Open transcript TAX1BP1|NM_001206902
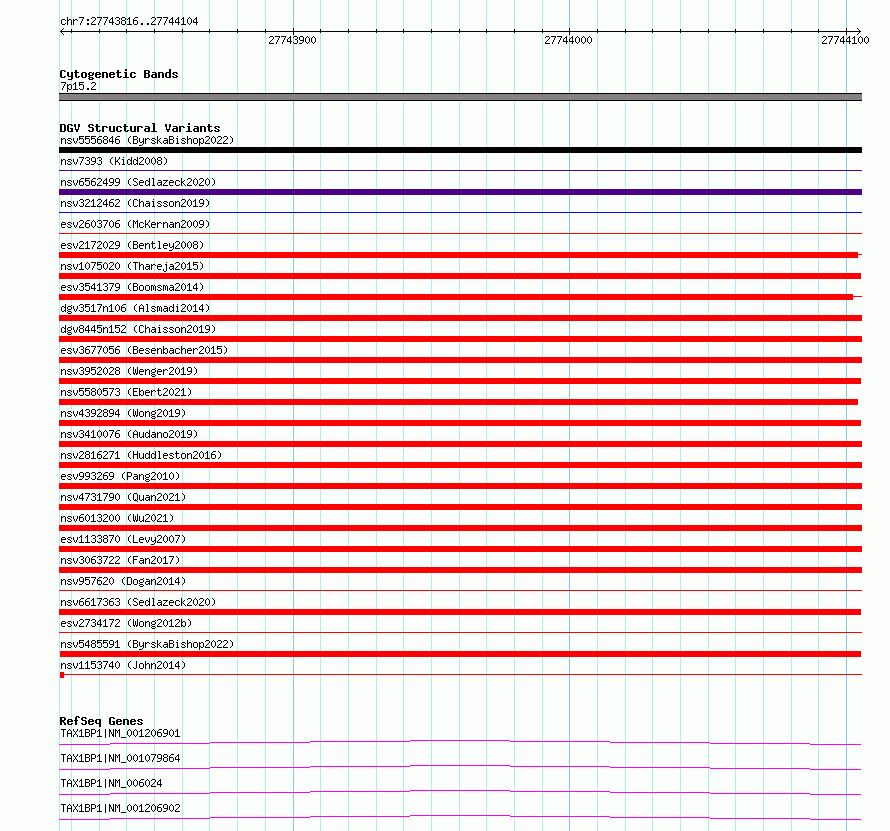 120,808
